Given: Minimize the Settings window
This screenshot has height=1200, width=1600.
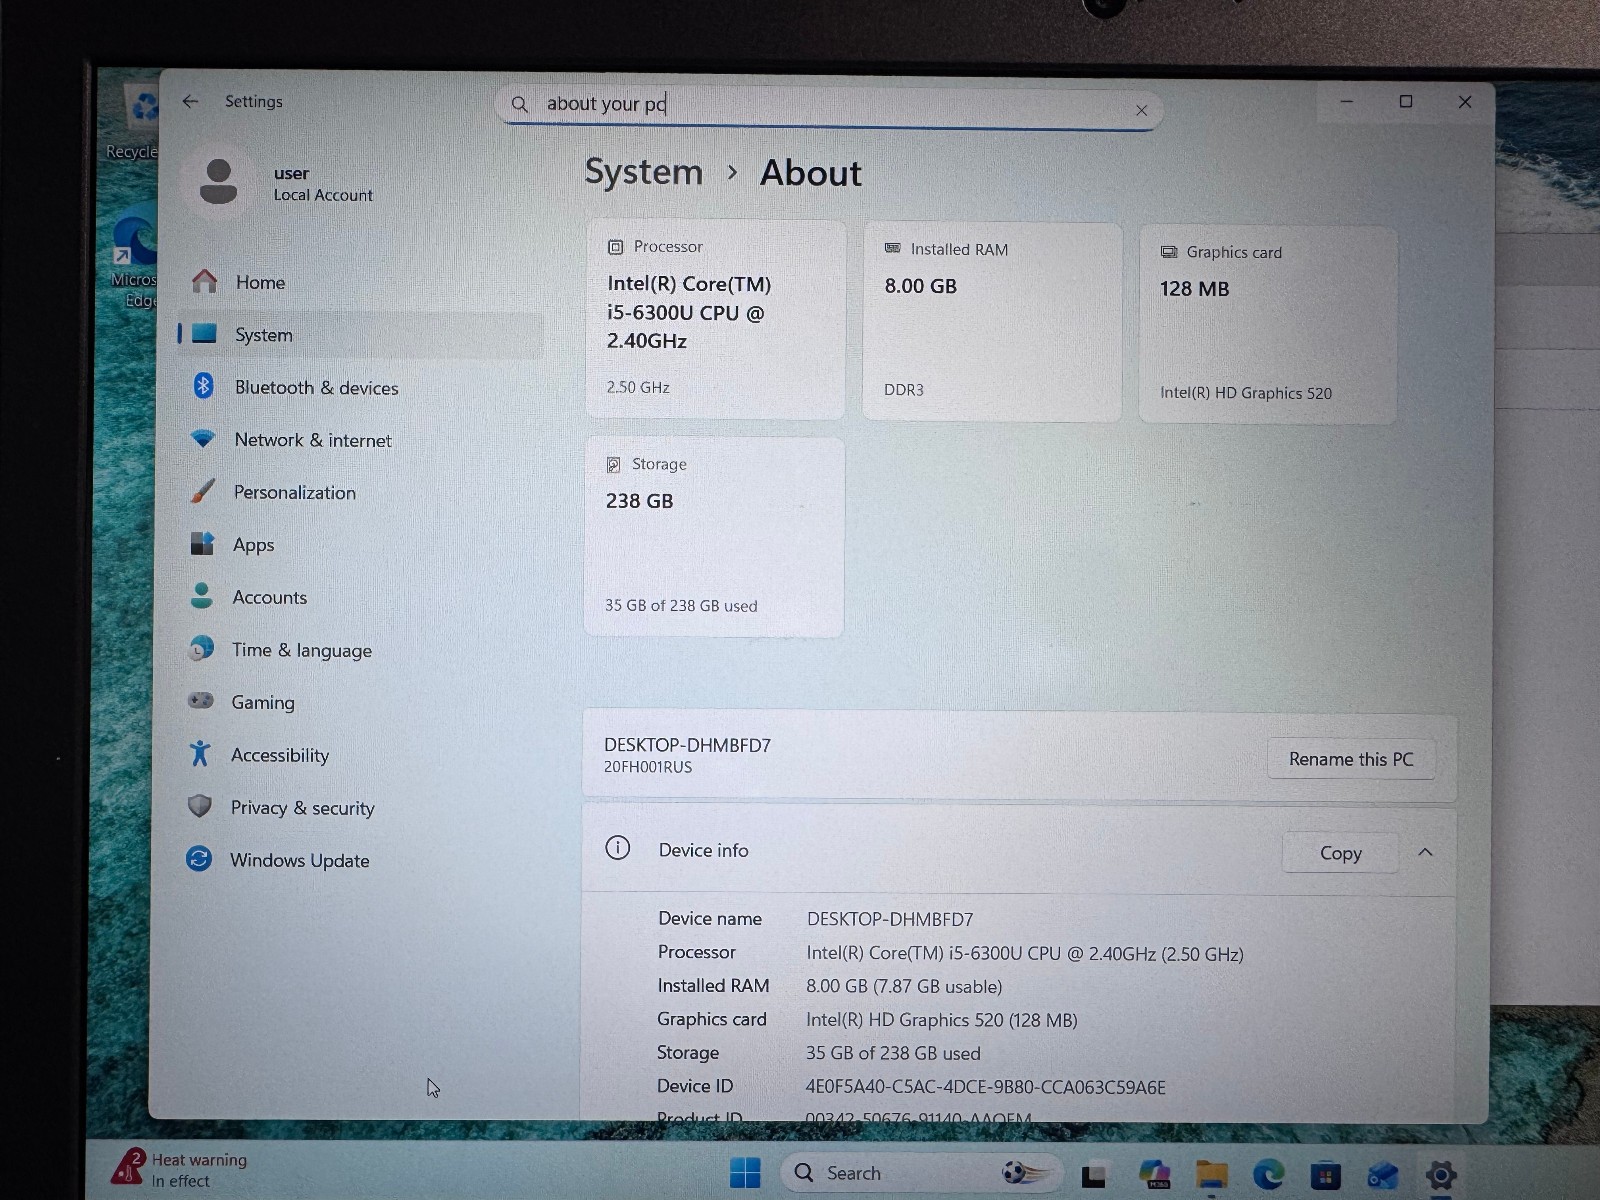Looking at the screenshot, I should click(x=1347, y=101).
